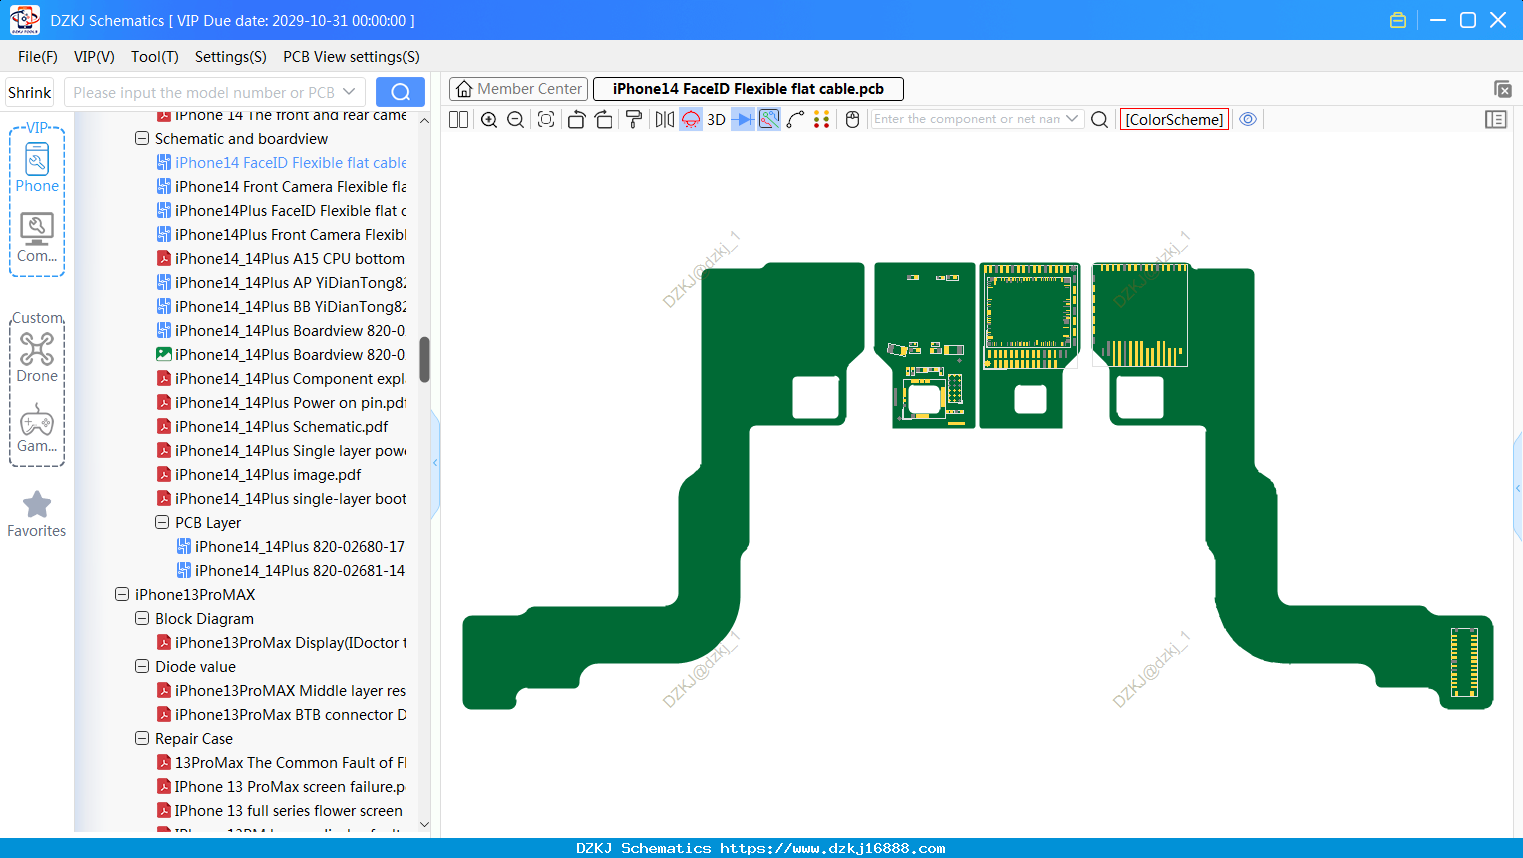This screenshot has height=858, width=1523.
Task: Open the VIP(V) menu
Action: click(x=94, y=57)
